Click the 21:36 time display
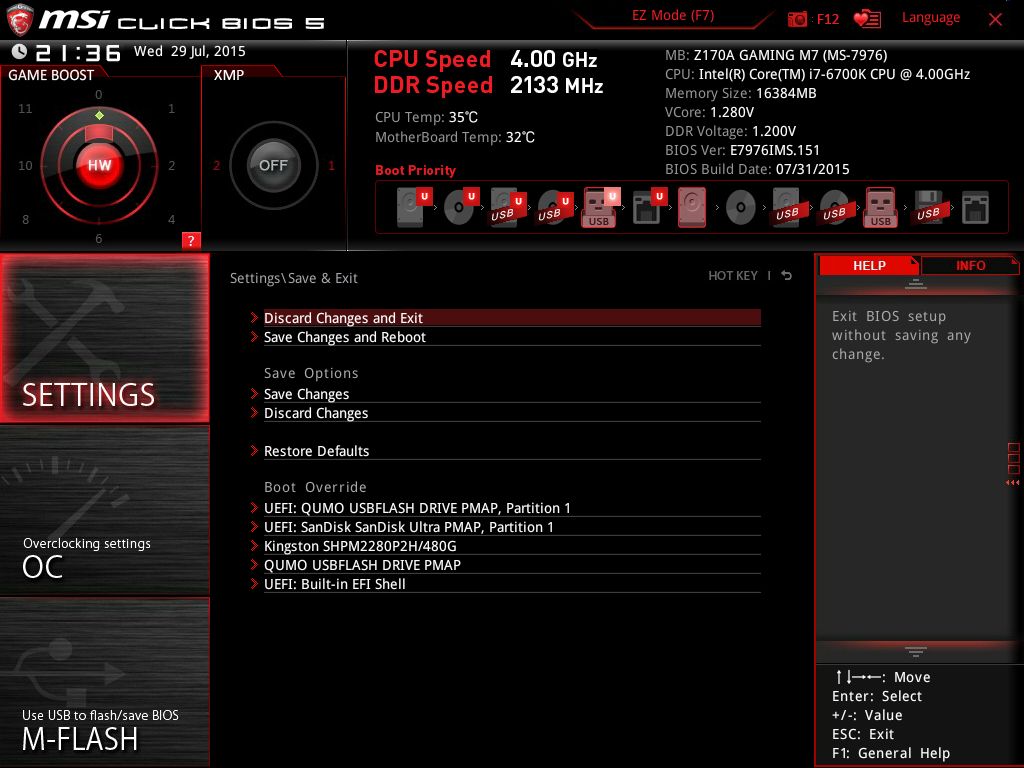Screen dimensions: 1024x768 (78, 52)
